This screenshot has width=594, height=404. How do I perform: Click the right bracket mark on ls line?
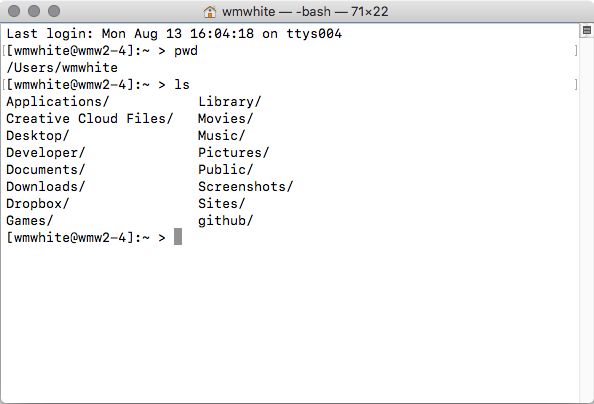[576, 85]
